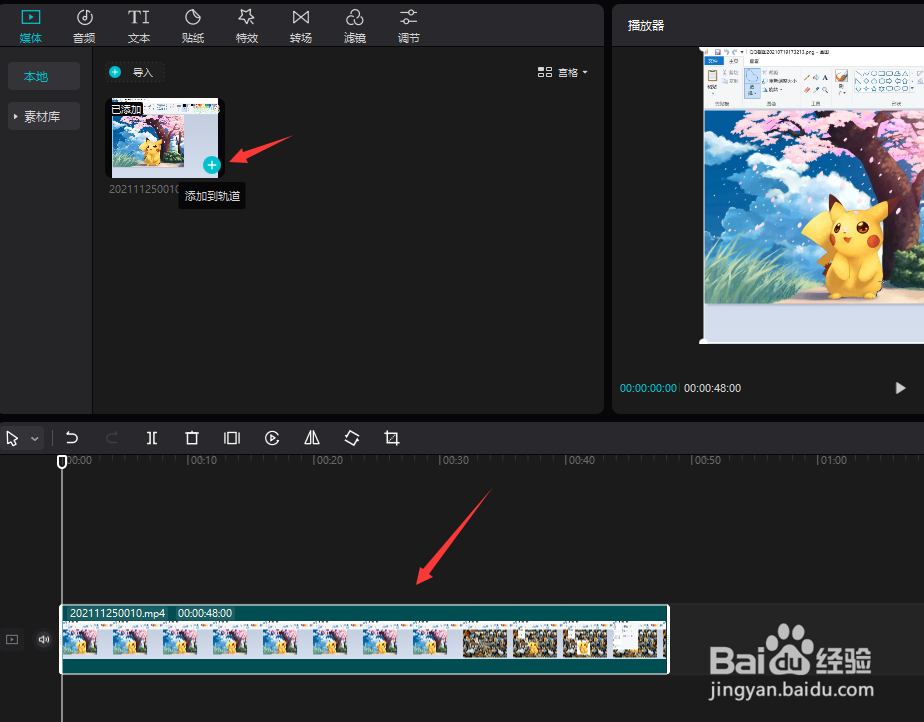
Task: Open the 转场 transitions tab
Action: (301, 27)
